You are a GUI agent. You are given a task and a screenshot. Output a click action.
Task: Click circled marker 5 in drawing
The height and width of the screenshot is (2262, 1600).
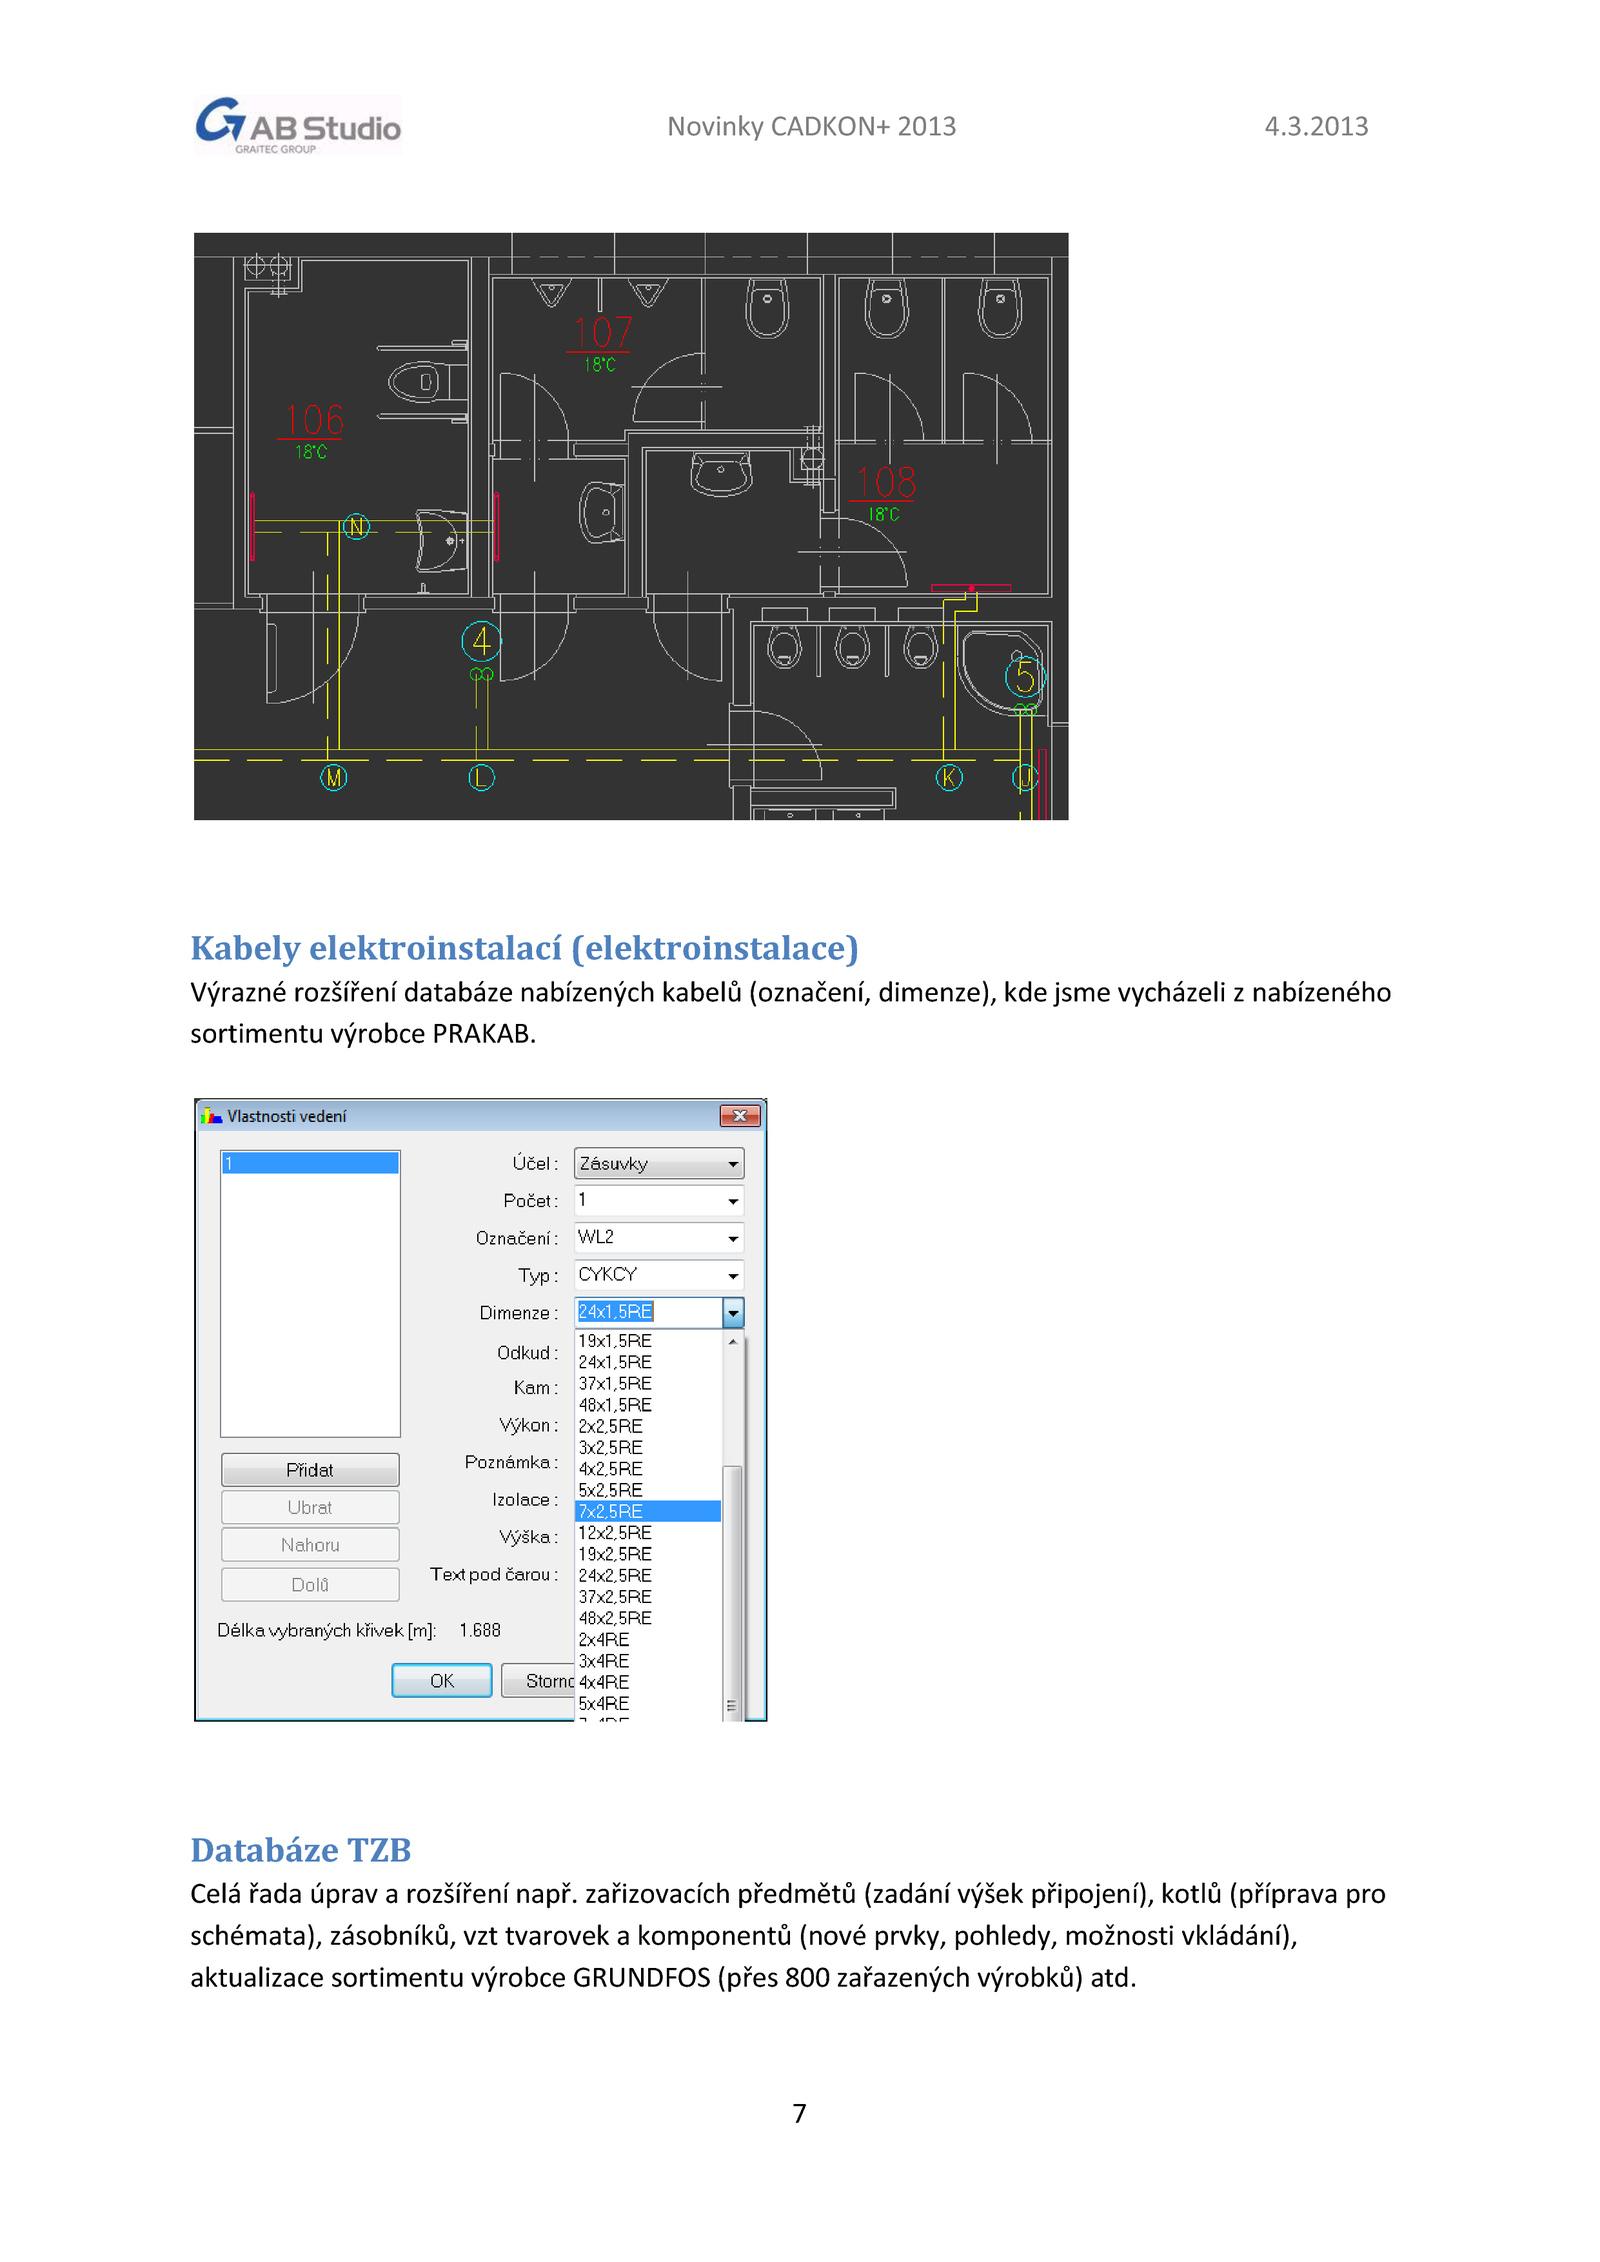click(1025, 678)
